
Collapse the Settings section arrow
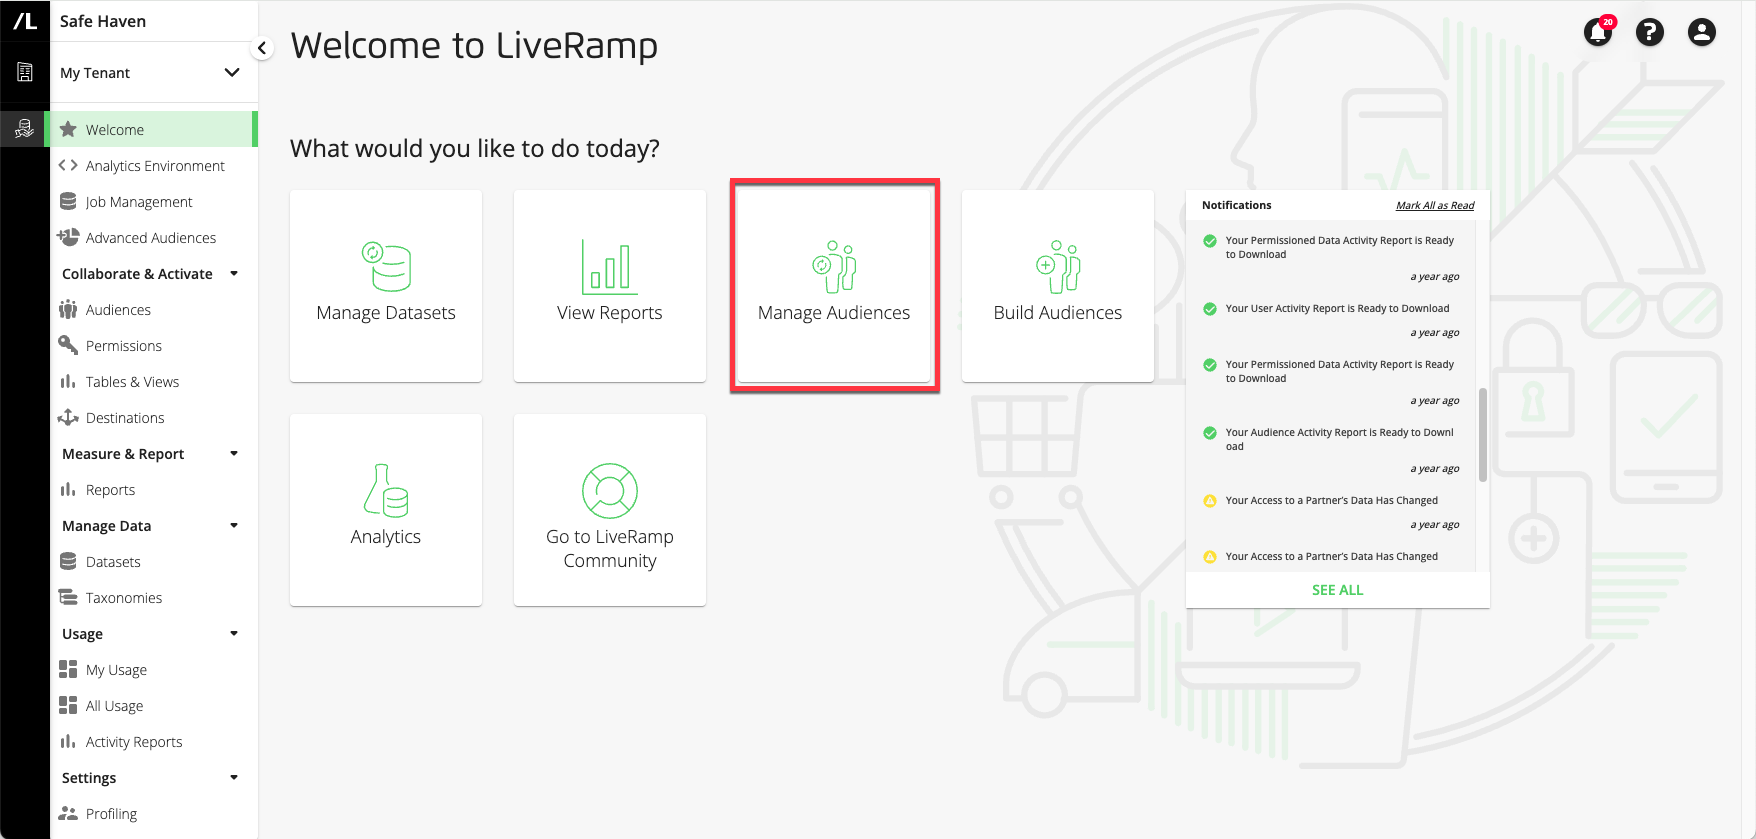point(234,777)
